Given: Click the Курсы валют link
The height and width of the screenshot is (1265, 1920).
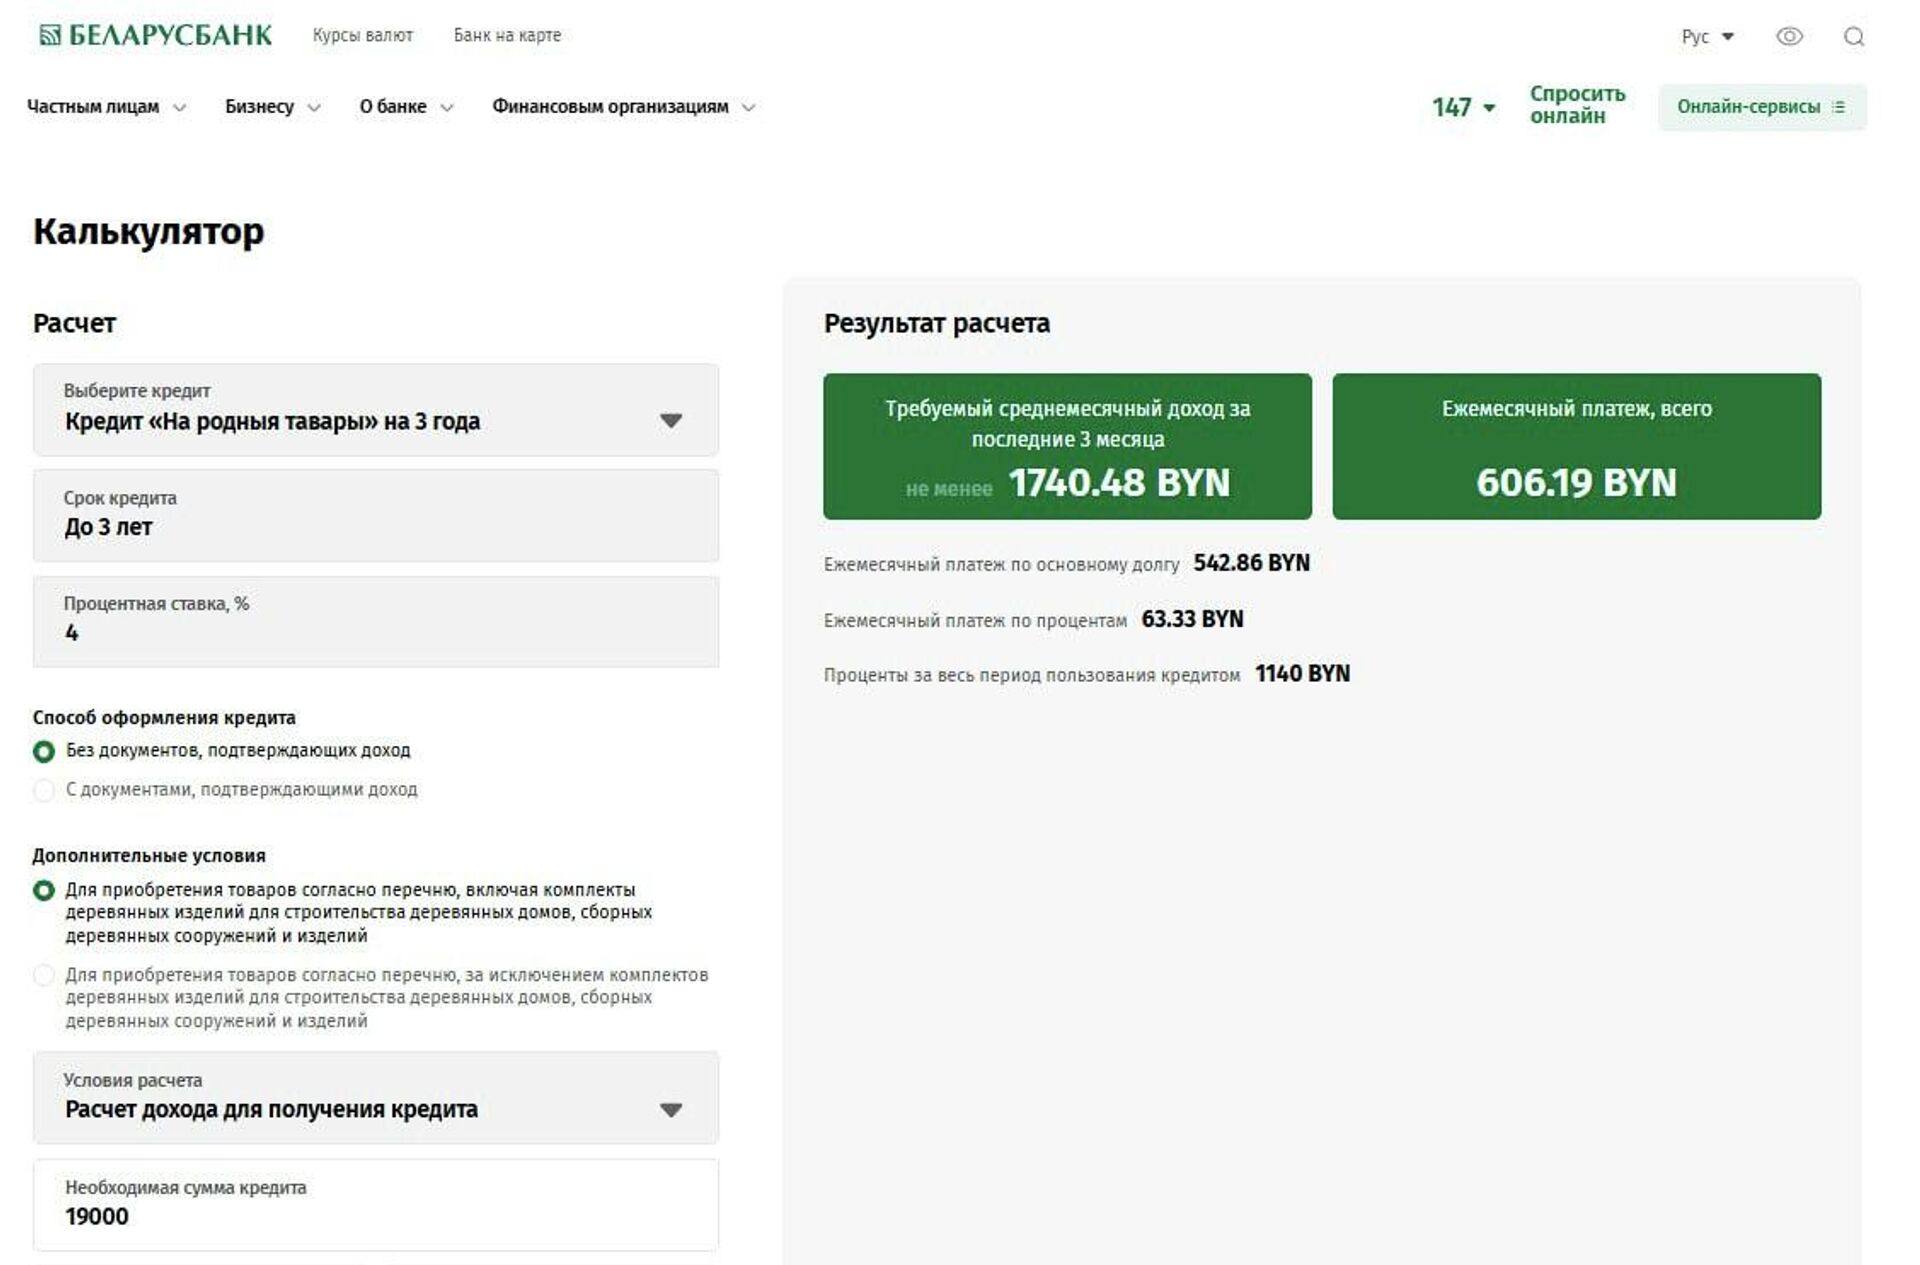Looking at the screenshot, I should pos(362,35).
